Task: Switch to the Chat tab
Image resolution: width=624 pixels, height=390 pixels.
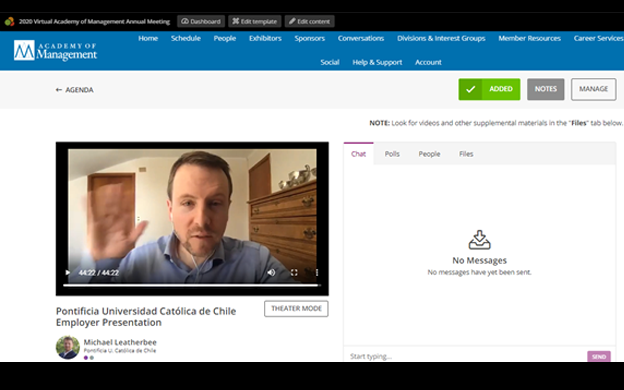Action: (358, 154)
